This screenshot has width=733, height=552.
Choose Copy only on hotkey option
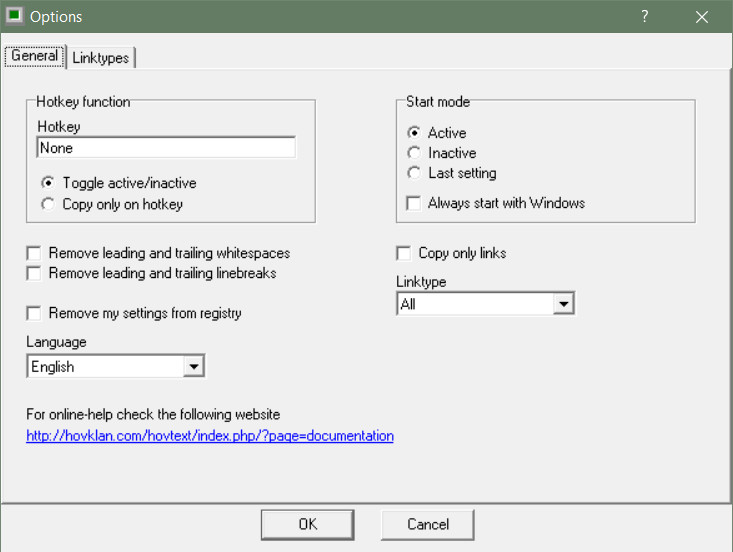[x=48, y=204]
